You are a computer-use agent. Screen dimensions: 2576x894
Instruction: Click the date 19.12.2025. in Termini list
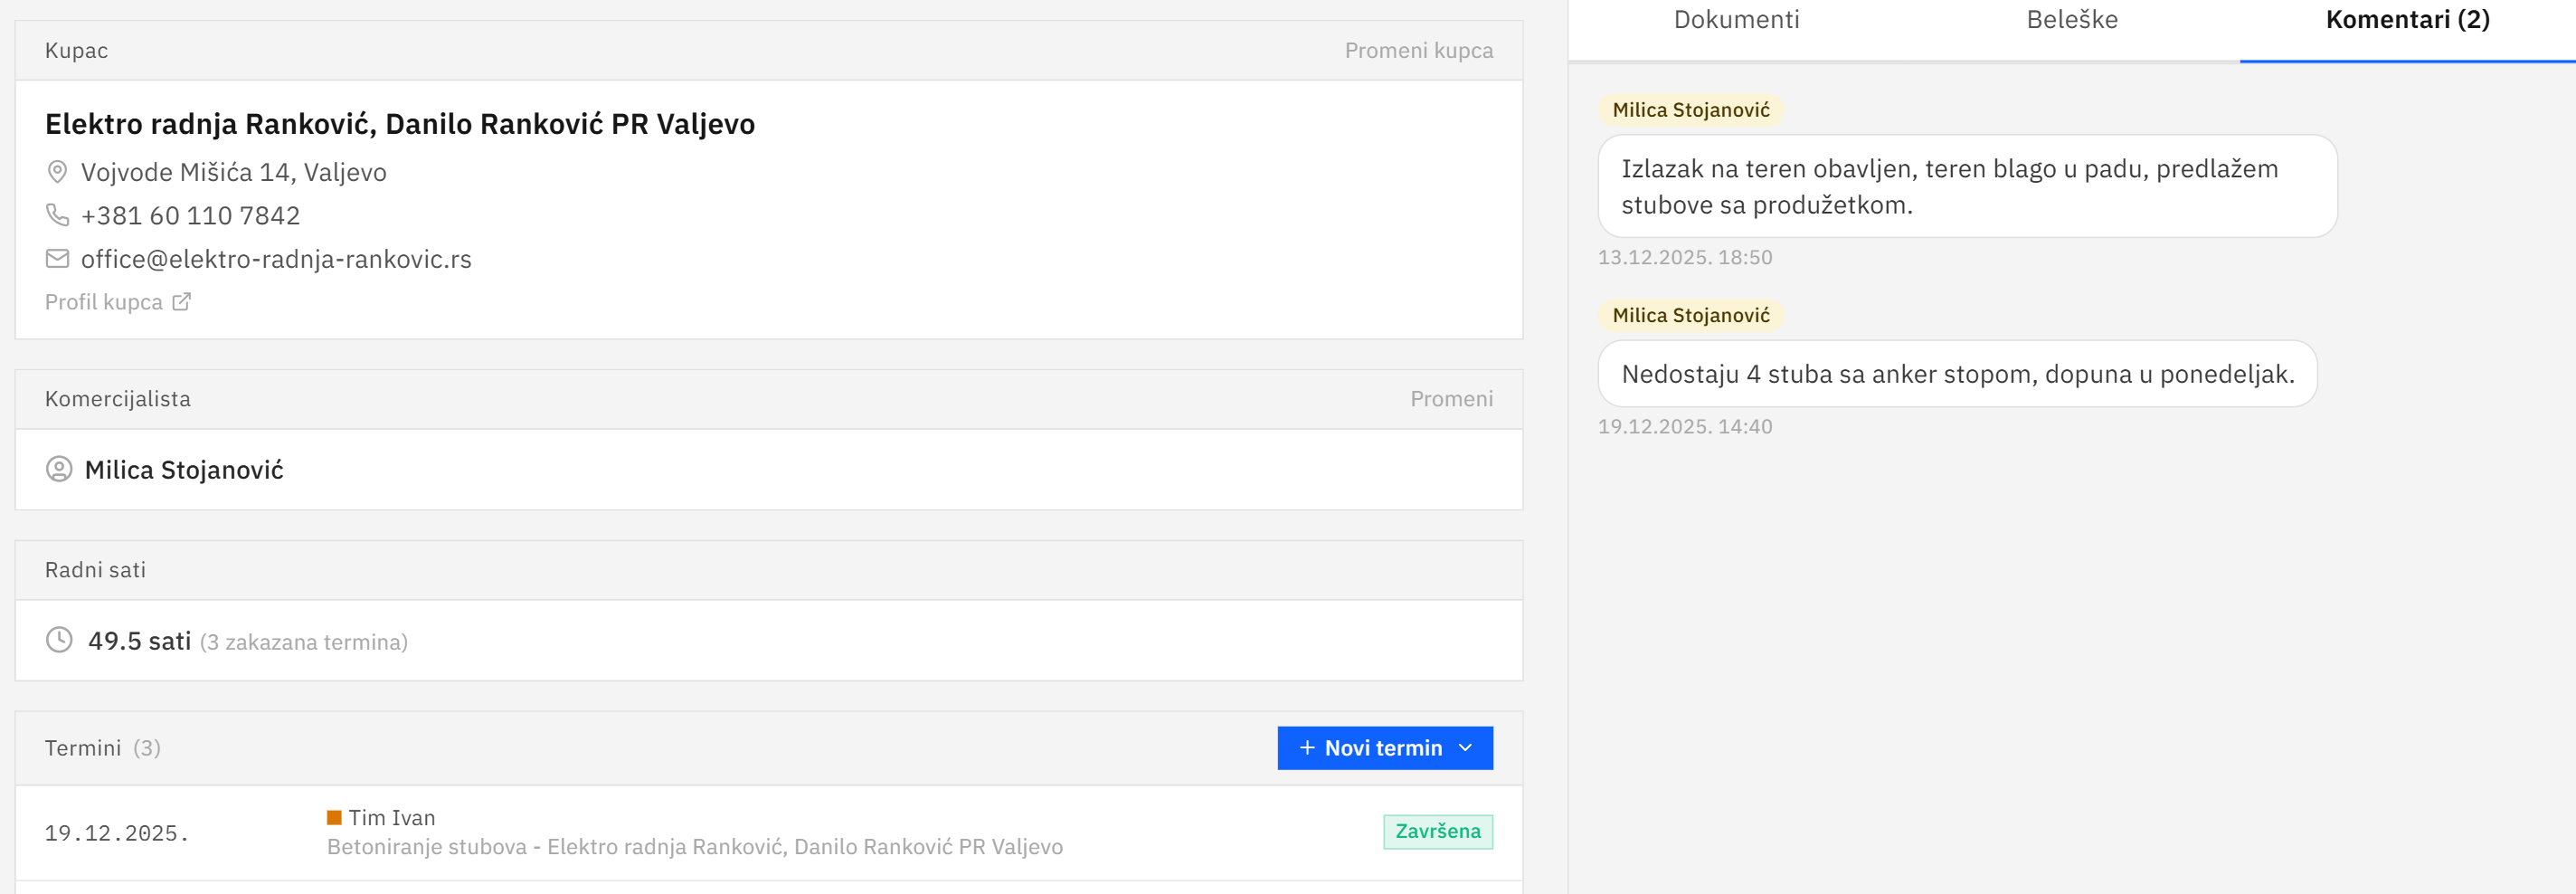pos(117,833)
